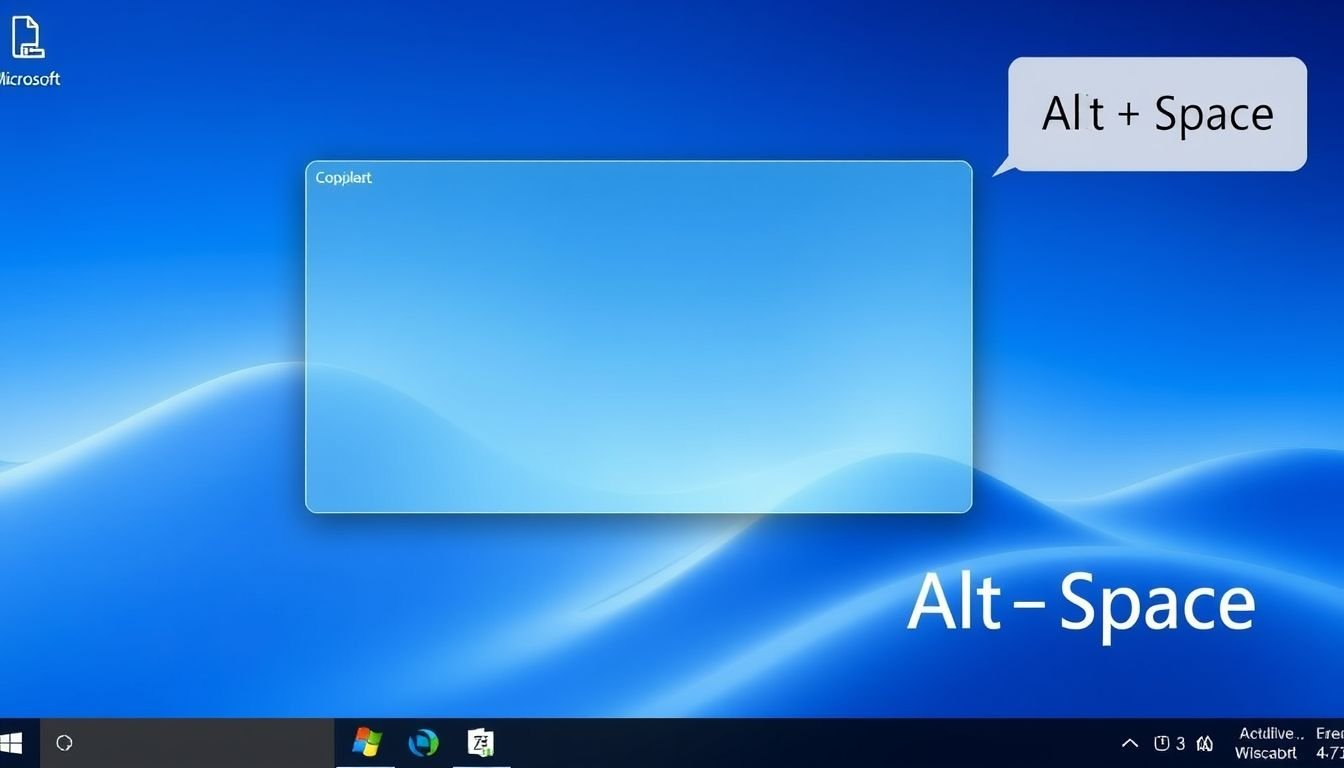Image resolution: width=1344 pixels, height=768 pixels.
Task: Launch the pinned Windows logo taskbar app
Action: (x=366, y=742)
